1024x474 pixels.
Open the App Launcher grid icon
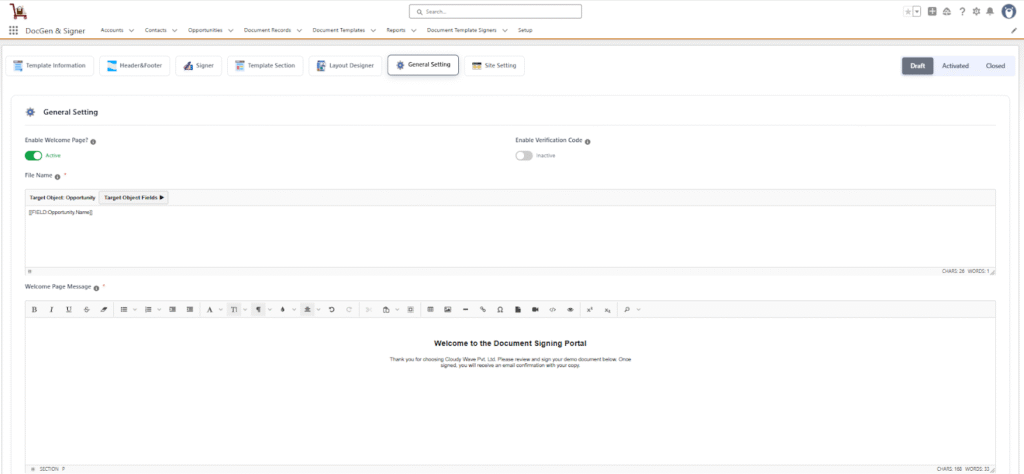pos(13,30)
